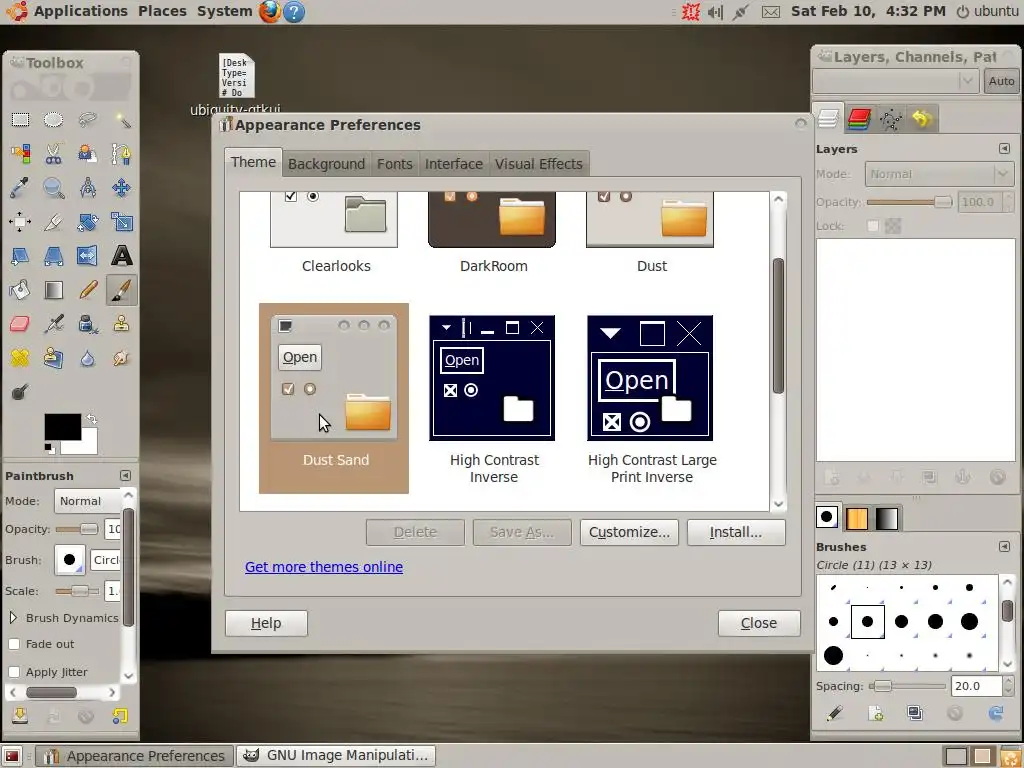Screen dimensions: 1024x768
Task: Select the Pencil tool
Action: click(88, 289)
